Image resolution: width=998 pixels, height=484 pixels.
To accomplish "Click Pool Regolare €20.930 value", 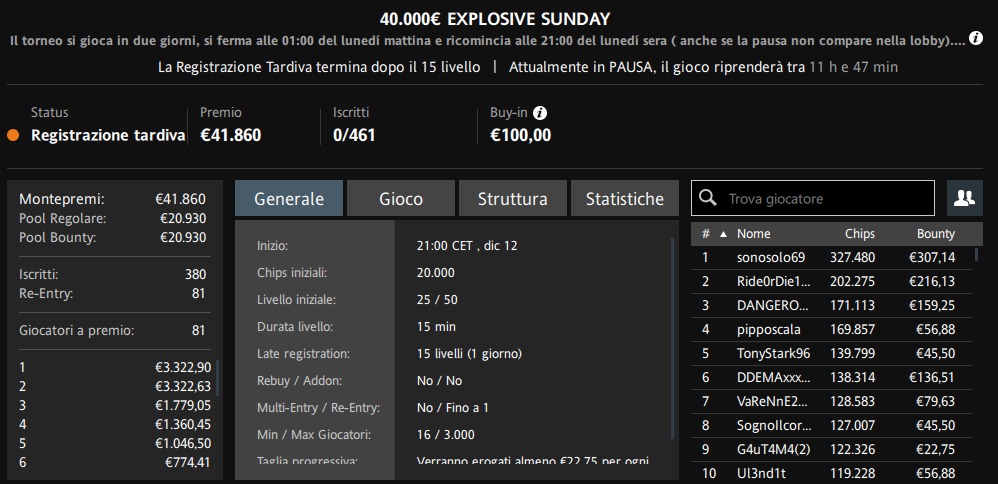I will coord(183,218).
